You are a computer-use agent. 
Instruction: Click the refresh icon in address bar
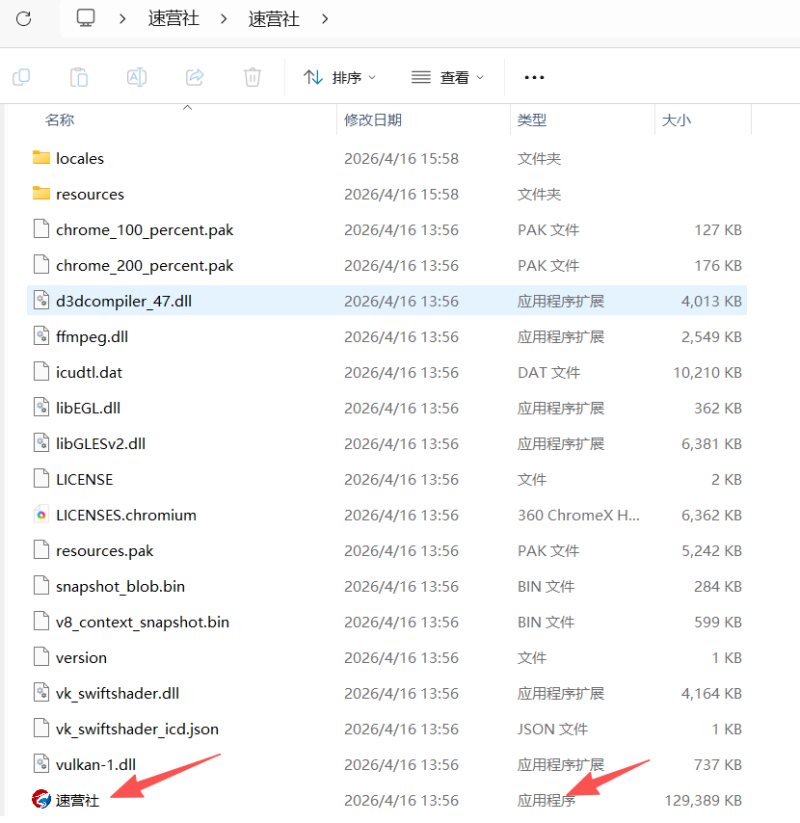(x=24, y=18)
